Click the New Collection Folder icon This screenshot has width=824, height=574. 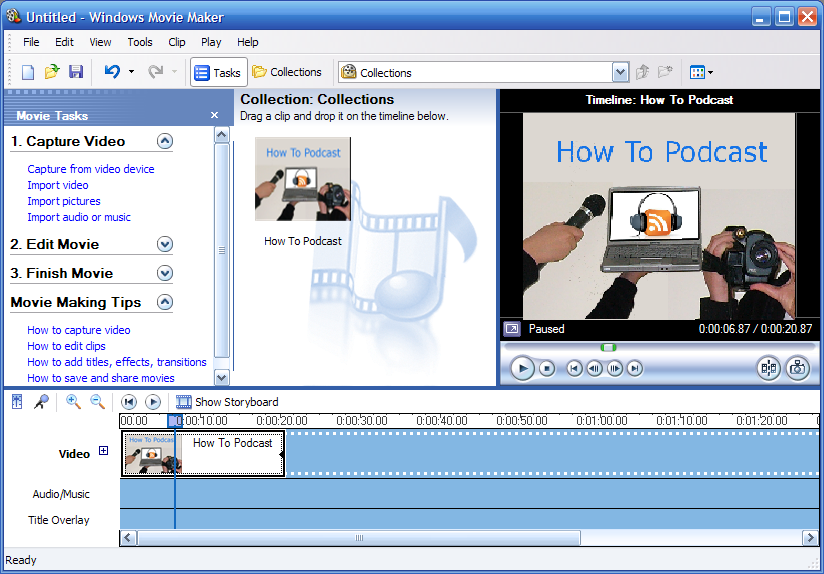(x=665, y=72)
